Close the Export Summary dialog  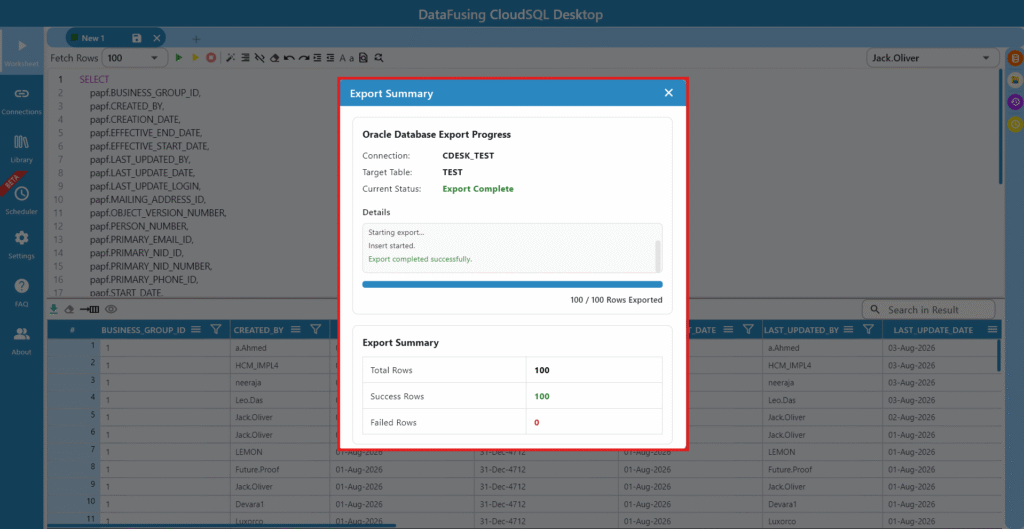click(668, 93)
